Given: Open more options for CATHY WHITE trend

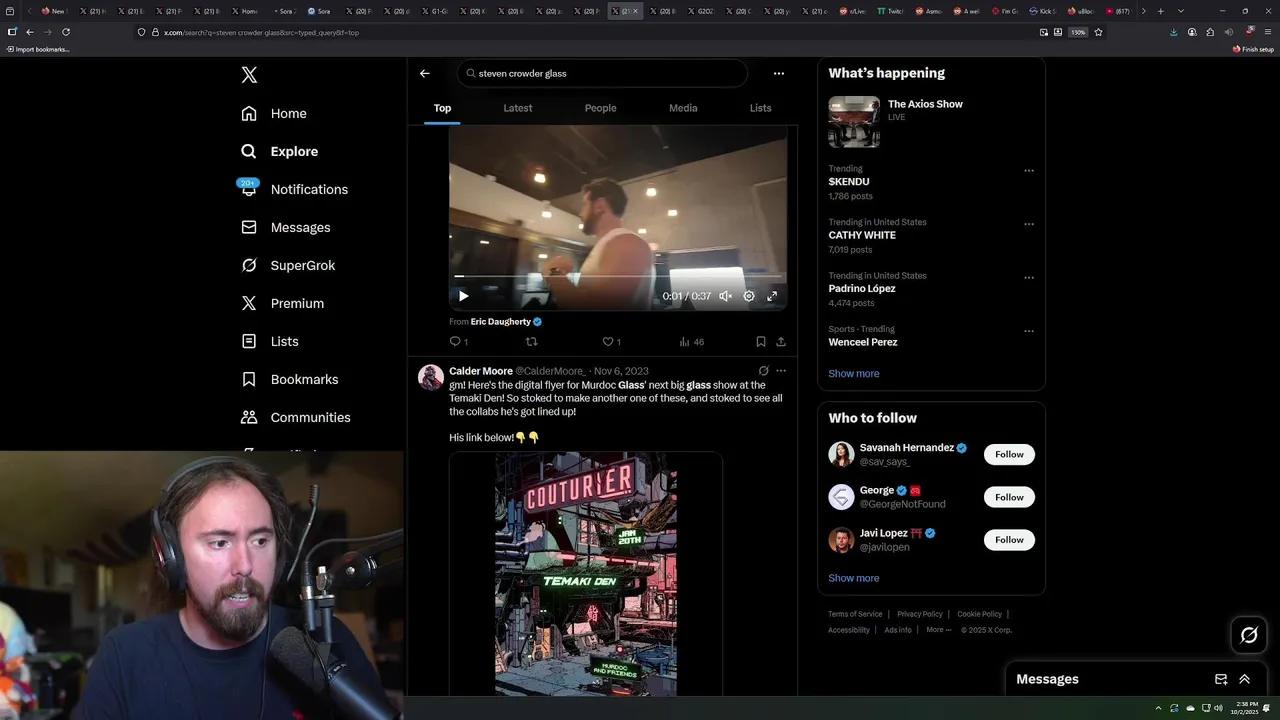Looking at the screenshot, I should coord(1029,224).
